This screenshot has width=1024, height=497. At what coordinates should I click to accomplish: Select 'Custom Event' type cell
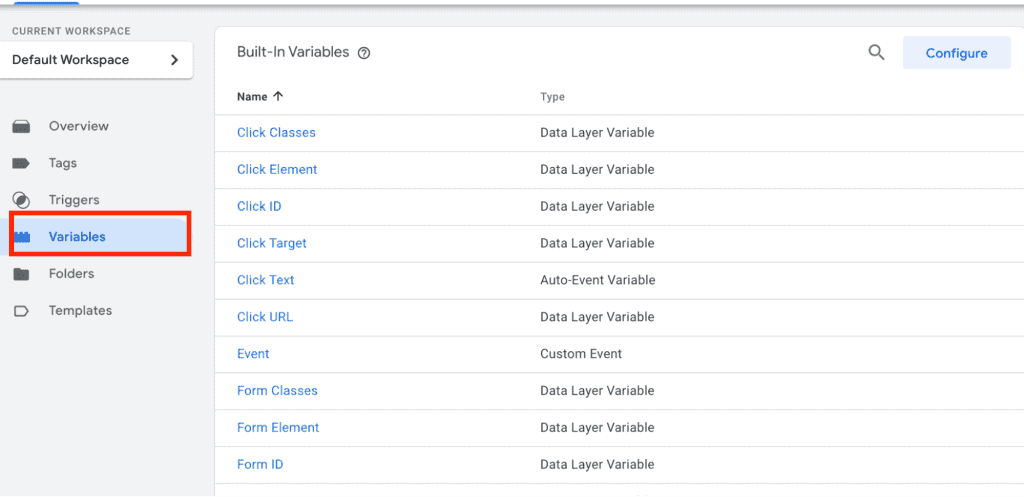pos(581,354)
